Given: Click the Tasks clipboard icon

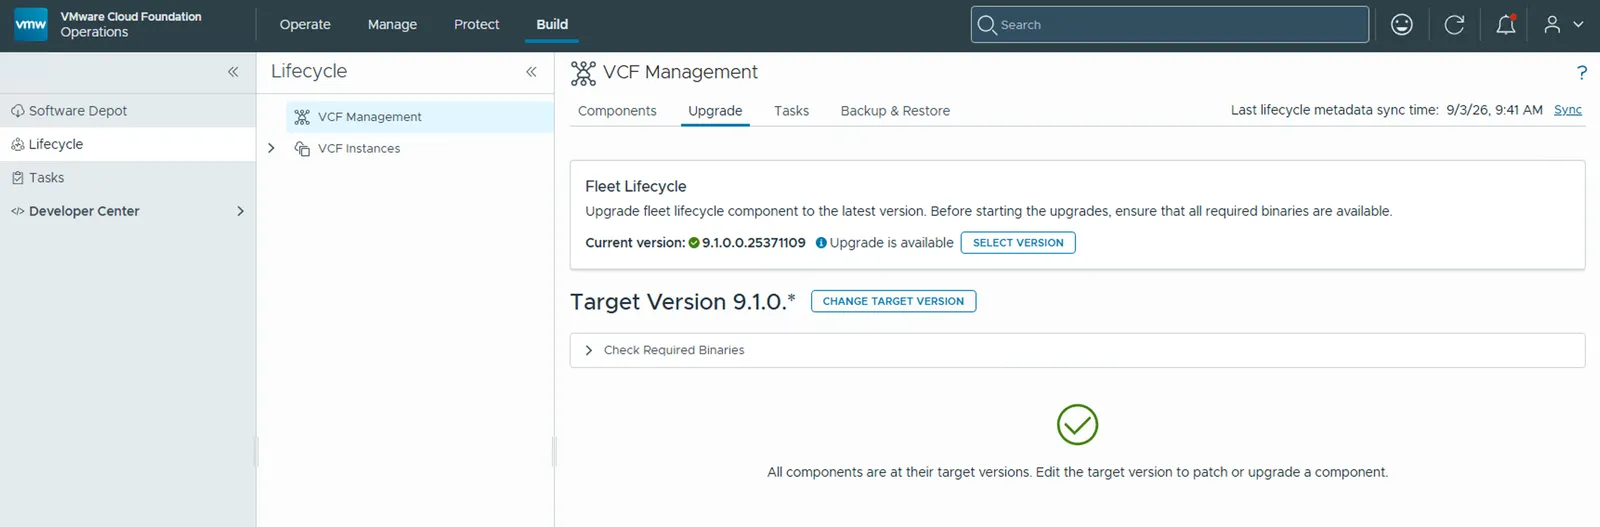Looking at the screenshot, I should coord(17,177).
